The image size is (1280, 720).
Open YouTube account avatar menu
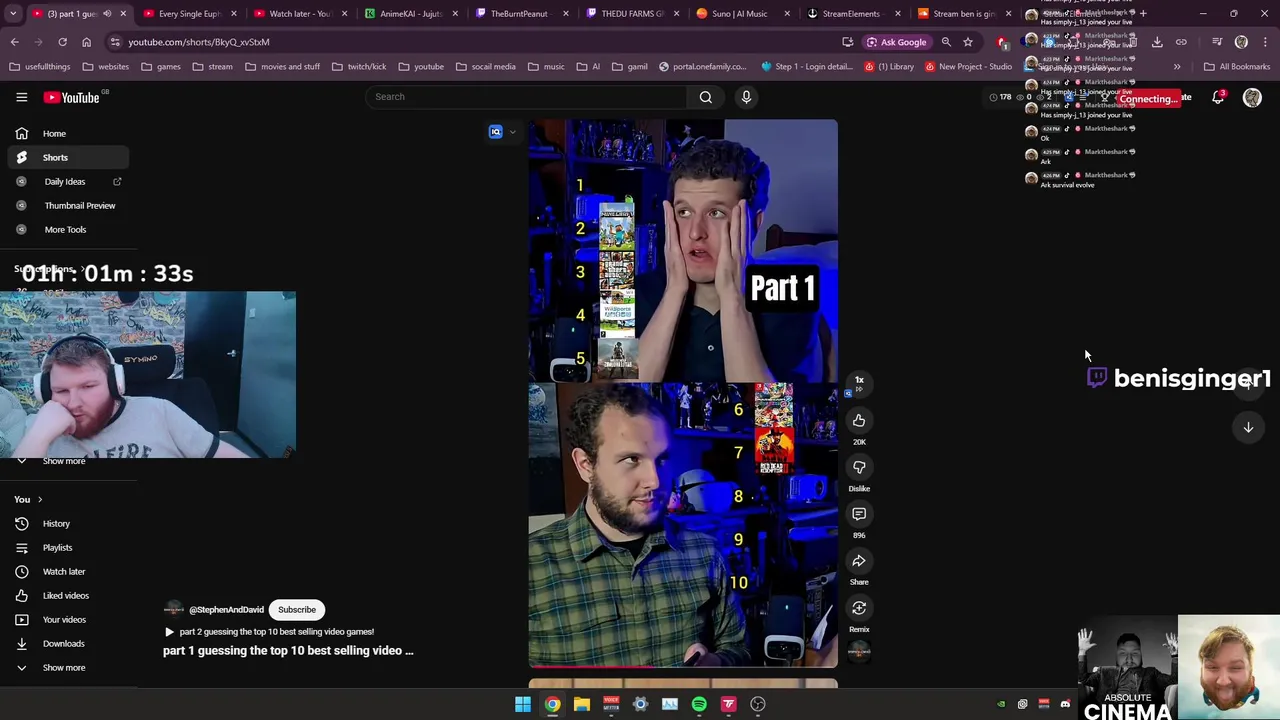point(1252,97)
